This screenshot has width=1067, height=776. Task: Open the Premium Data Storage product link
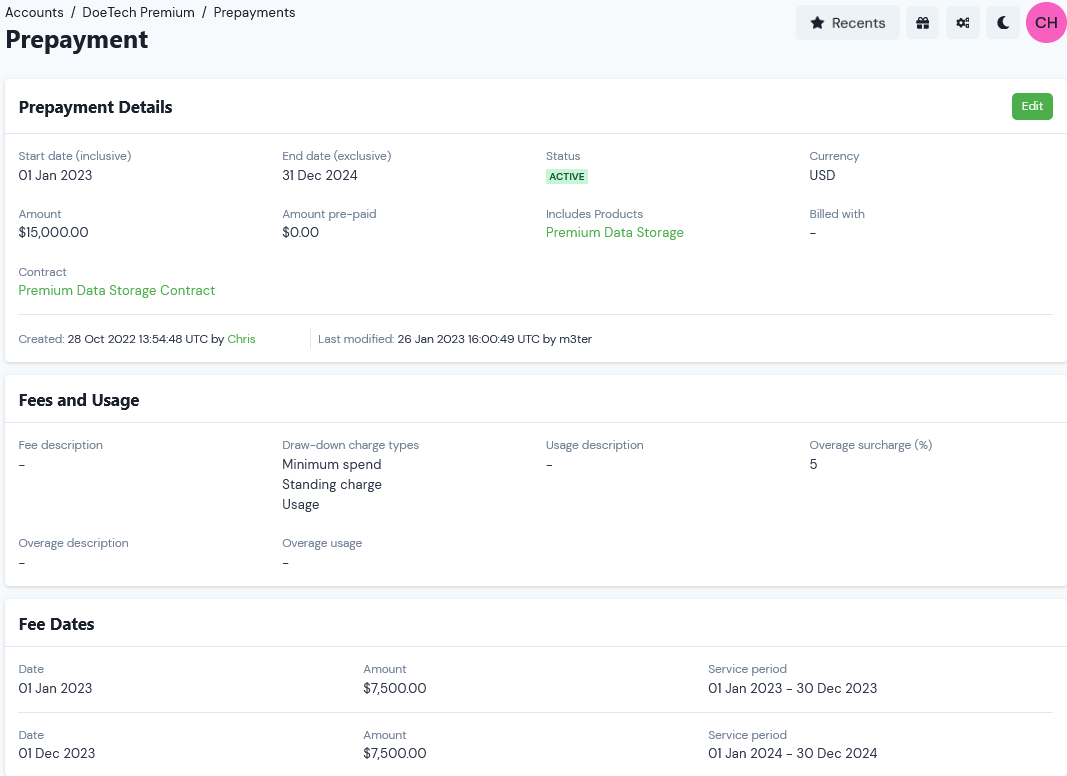614,232
